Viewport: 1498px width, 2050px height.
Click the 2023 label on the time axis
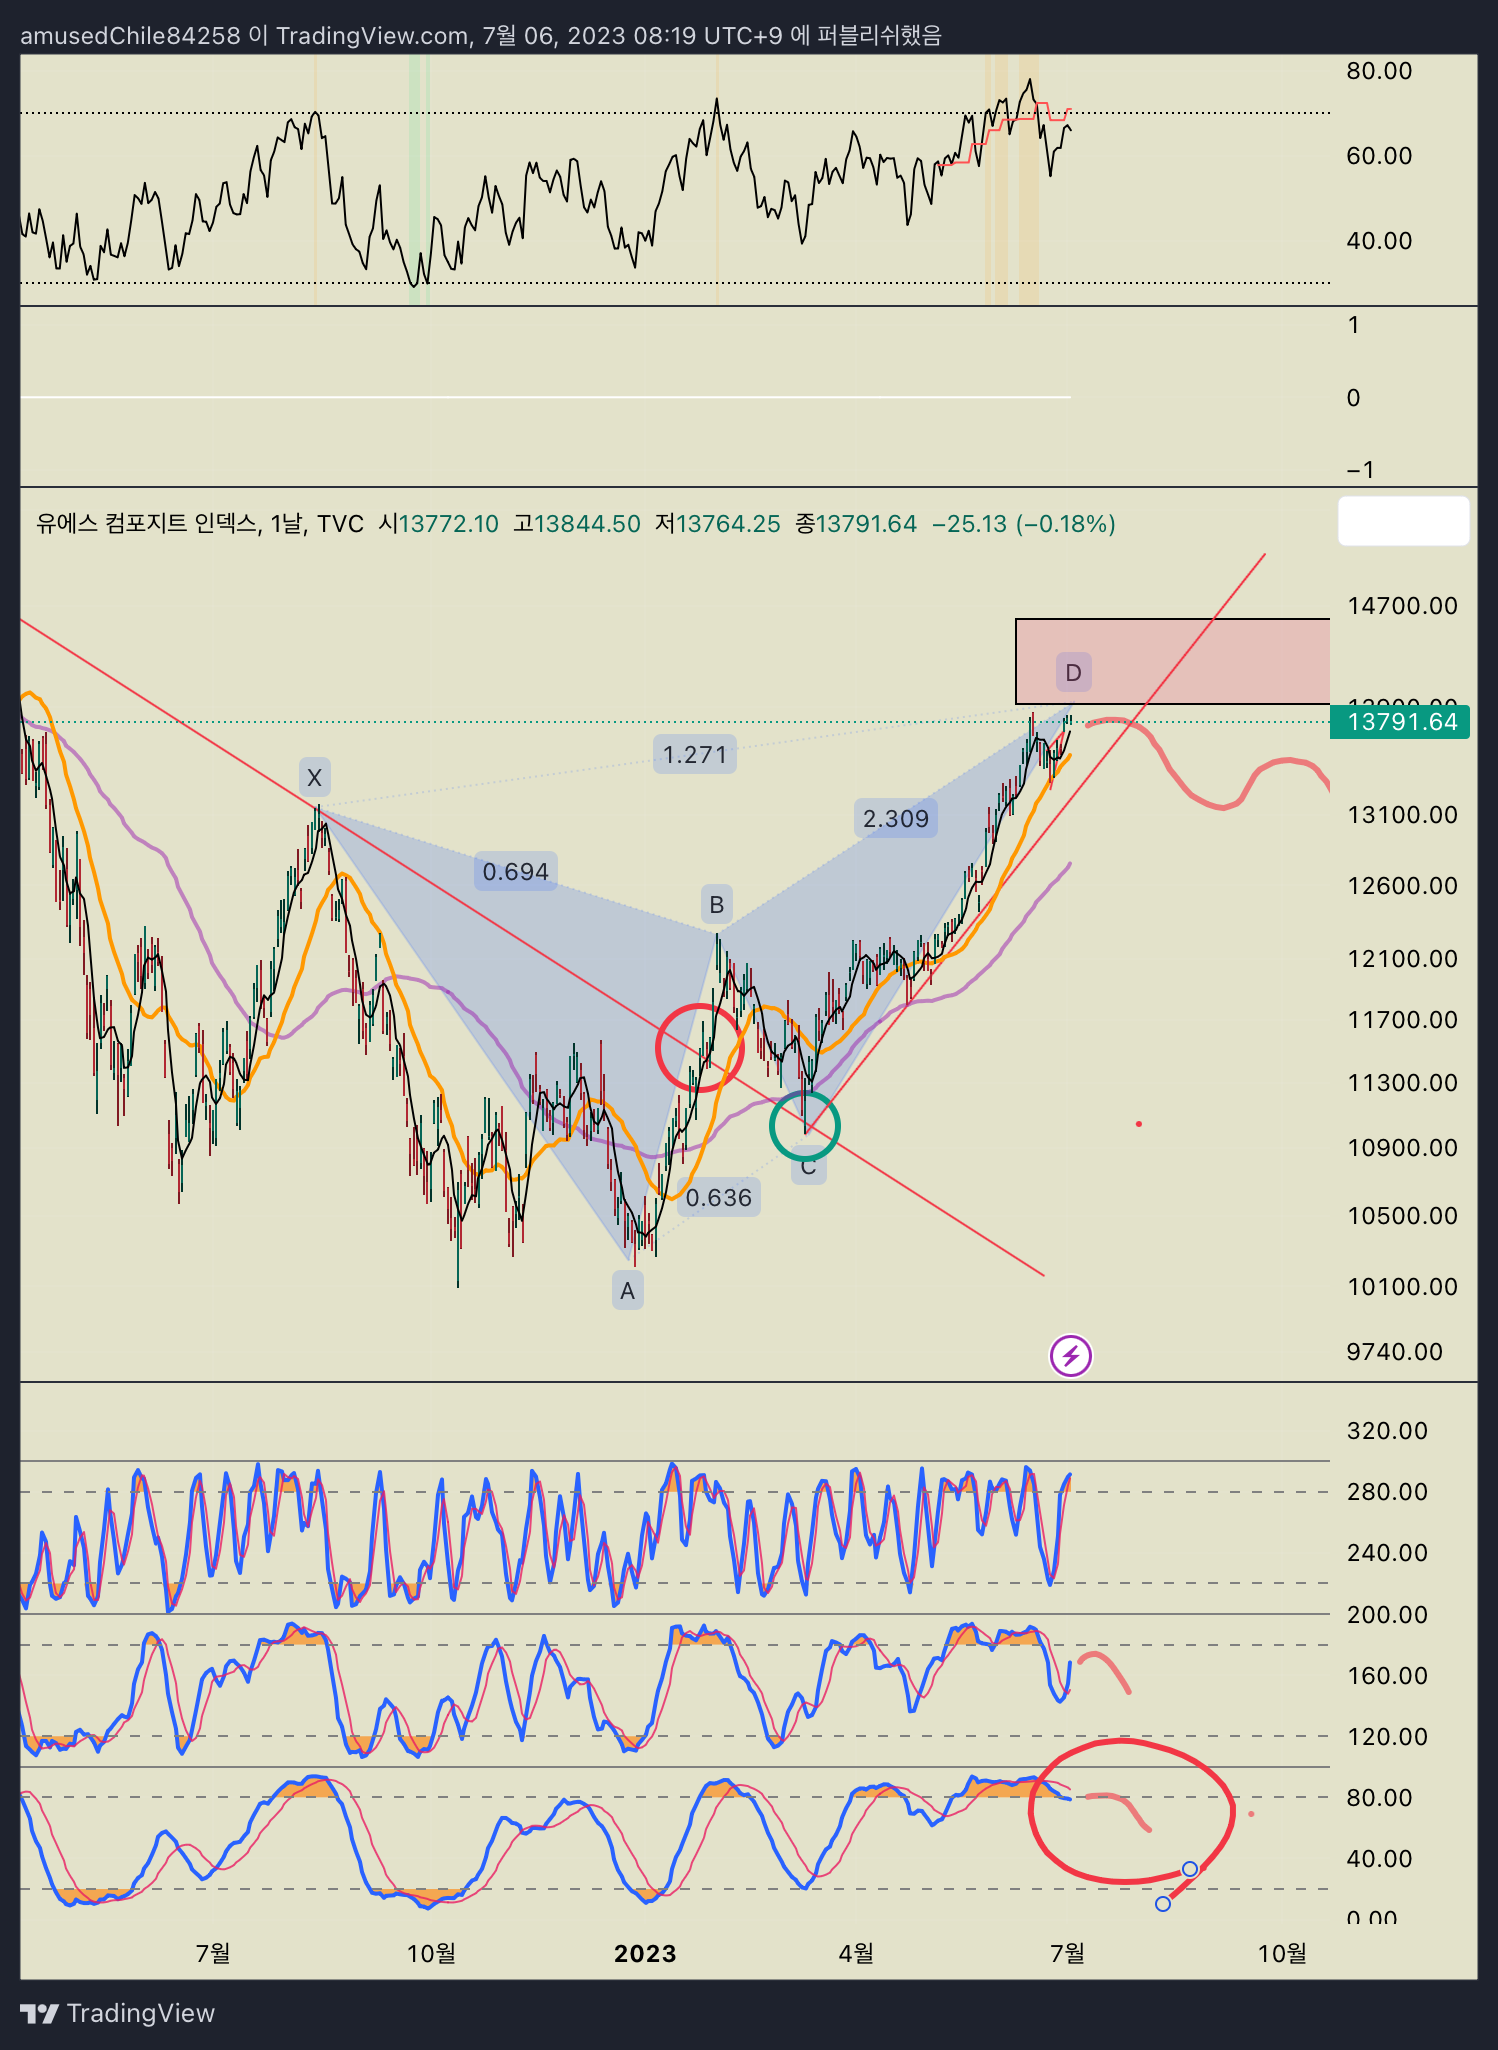coord(645,1954)
